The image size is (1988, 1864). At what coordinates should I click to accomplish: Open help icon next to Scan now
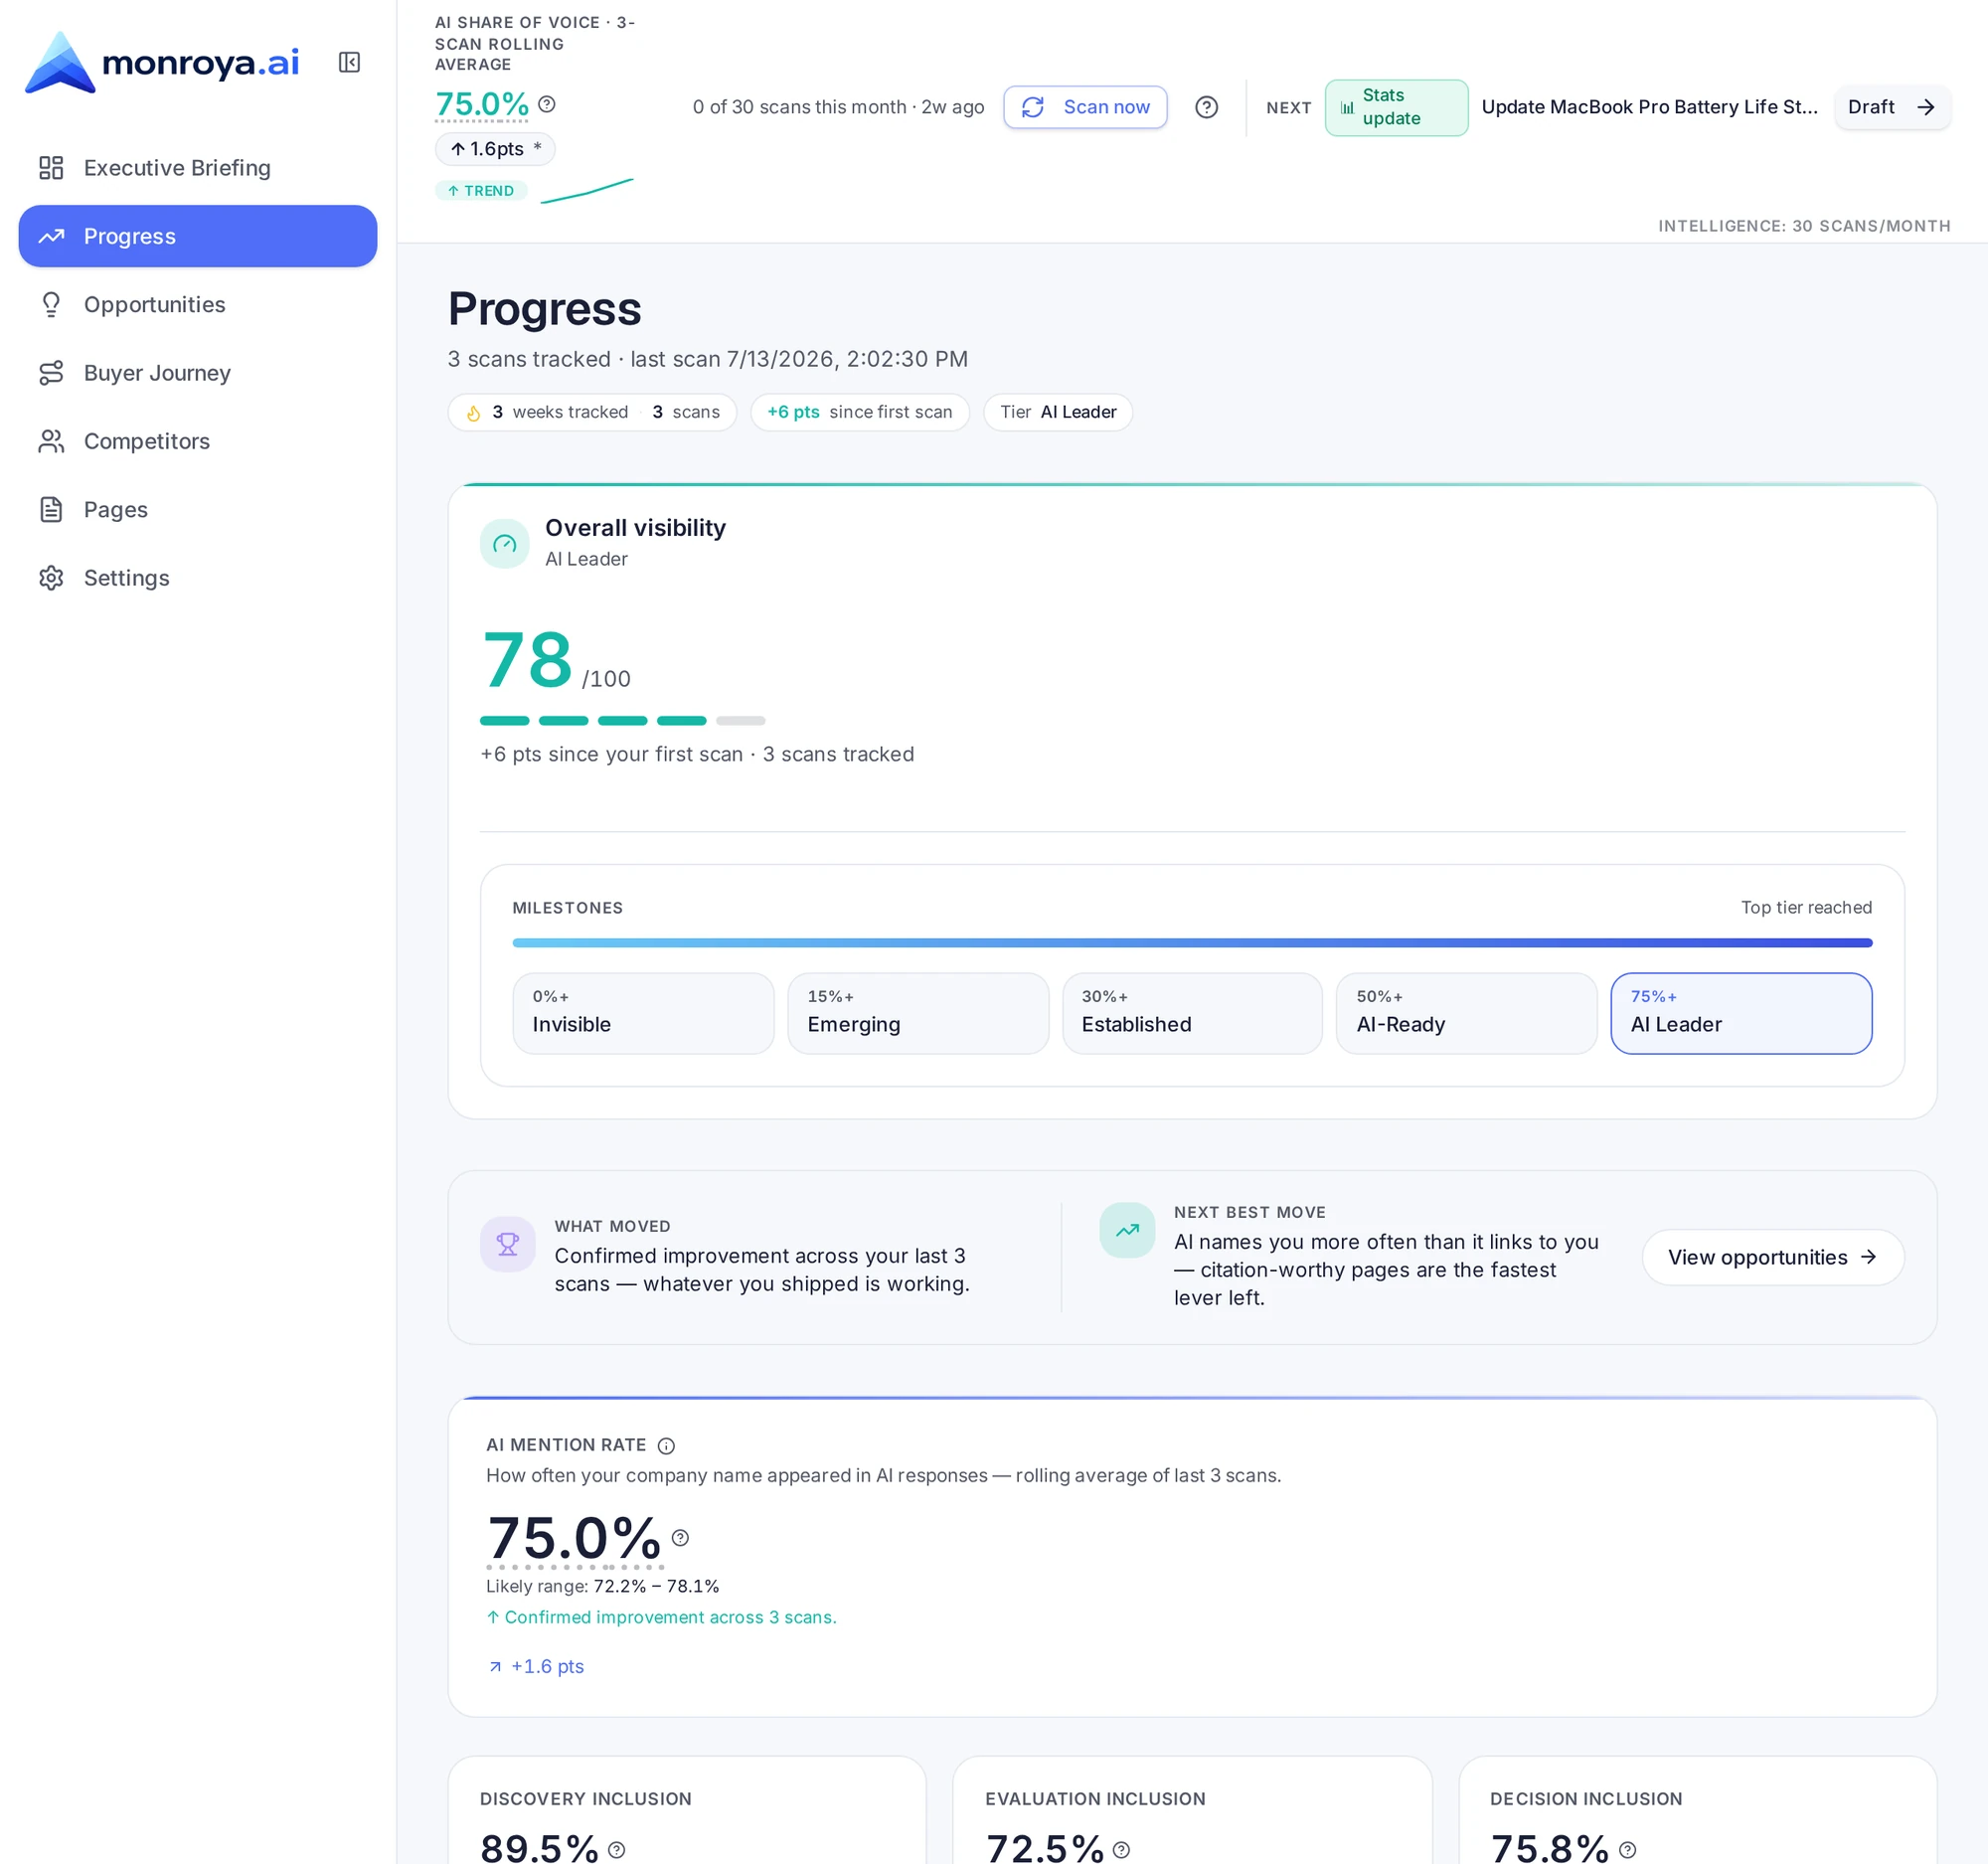(x=1207, y=107)
